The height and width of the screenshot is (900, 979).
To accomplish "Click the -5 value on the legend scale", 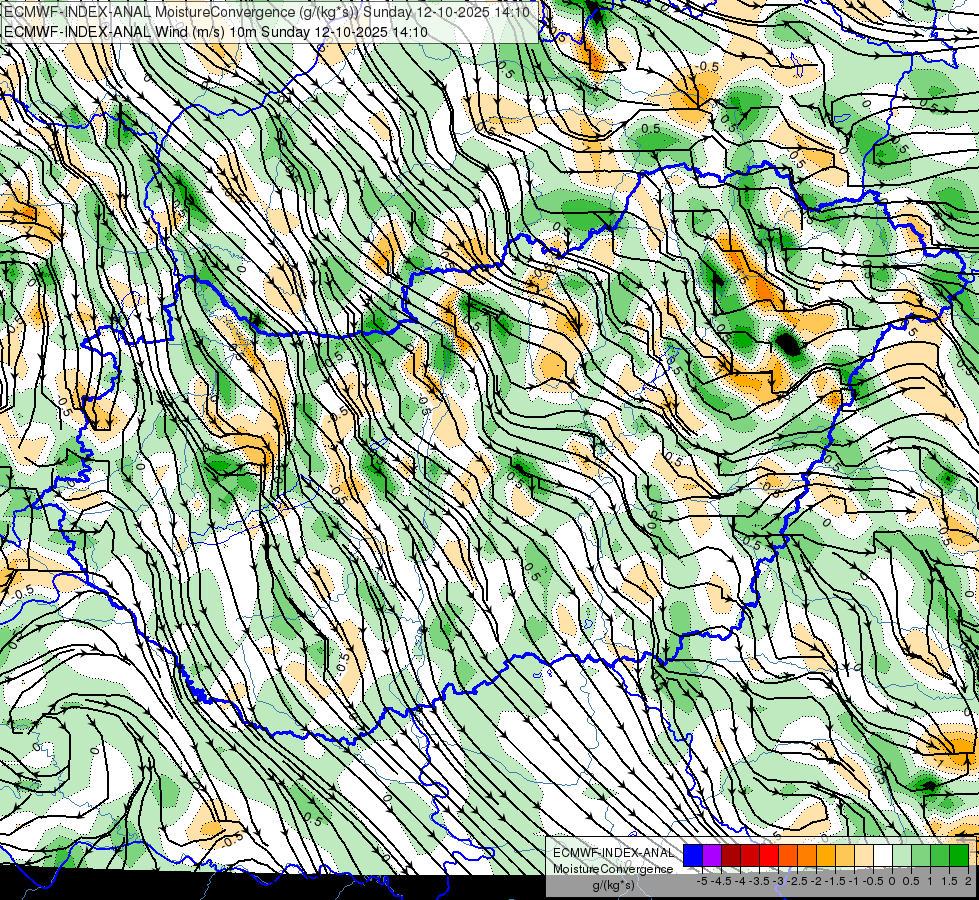I will [702, 881].
